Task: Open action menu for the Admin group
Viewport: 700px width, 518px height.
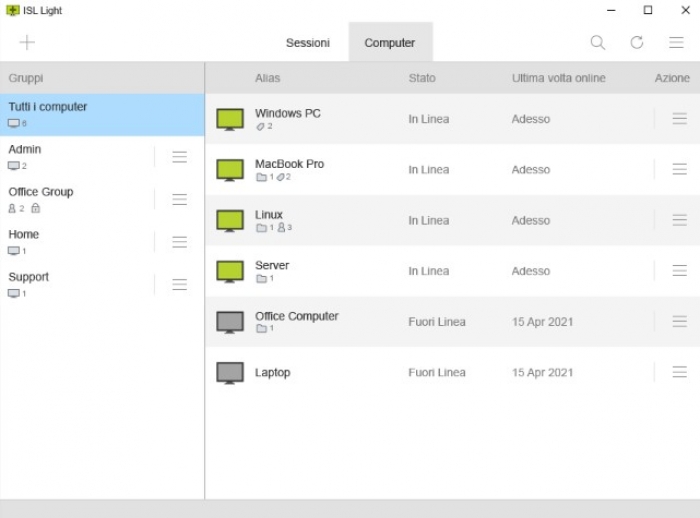Action: (180, 157)
